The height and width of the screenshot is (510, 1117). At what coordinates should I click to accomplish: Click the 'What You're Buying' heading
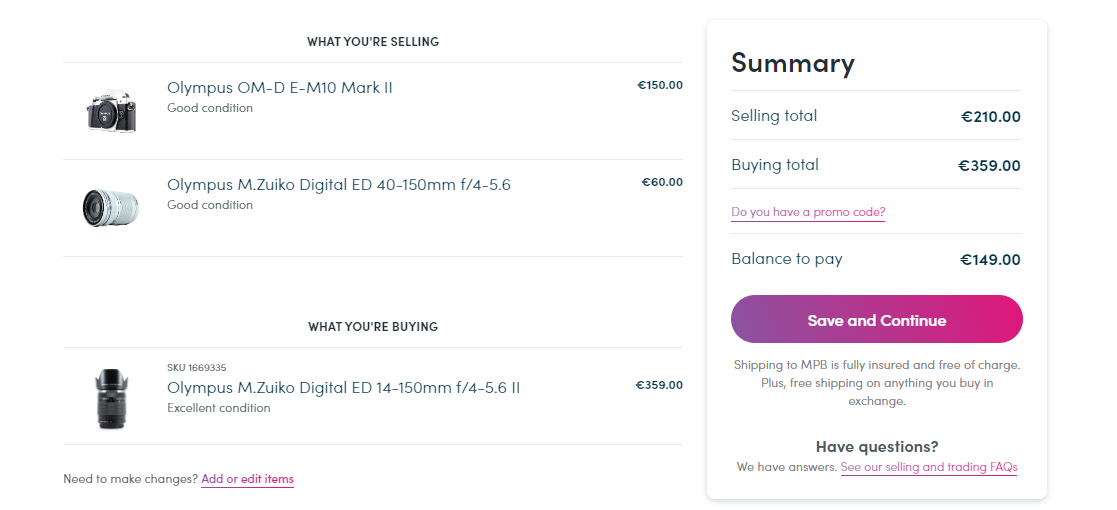pyautogui.click(x=373, y=327)
